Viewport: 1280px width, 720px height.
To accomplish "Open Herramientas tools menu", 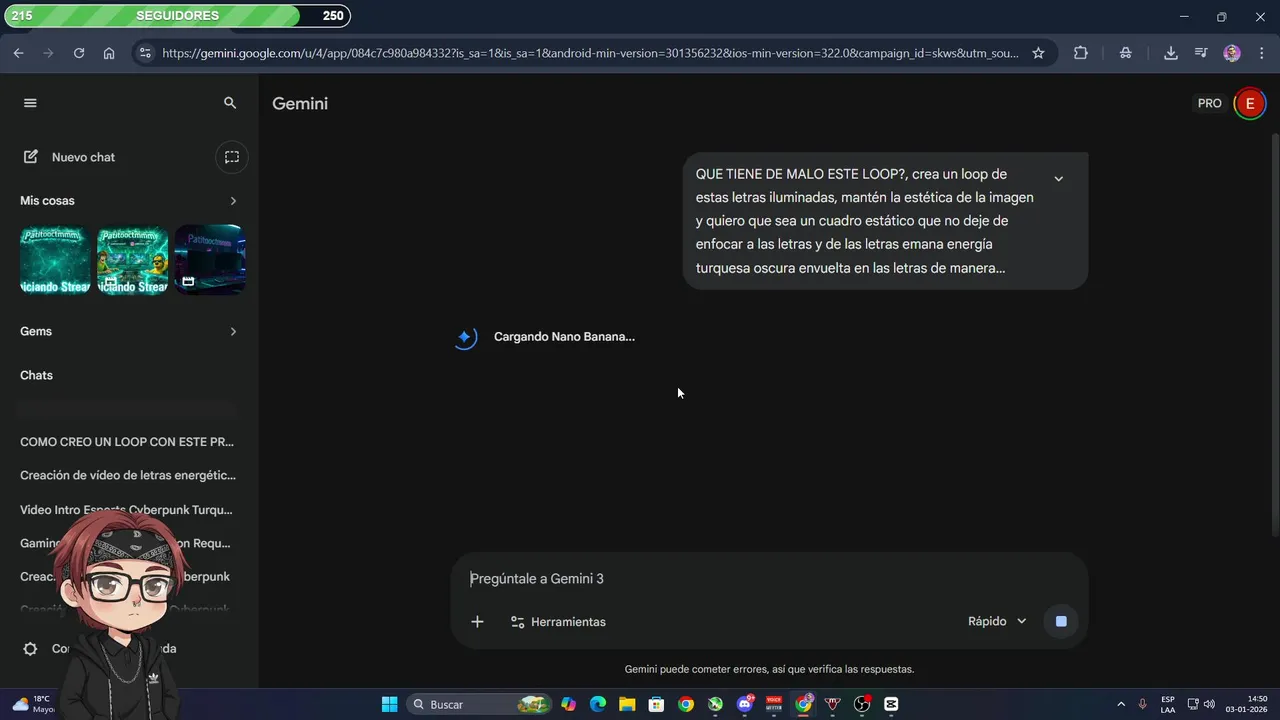I will coord(558,622).
